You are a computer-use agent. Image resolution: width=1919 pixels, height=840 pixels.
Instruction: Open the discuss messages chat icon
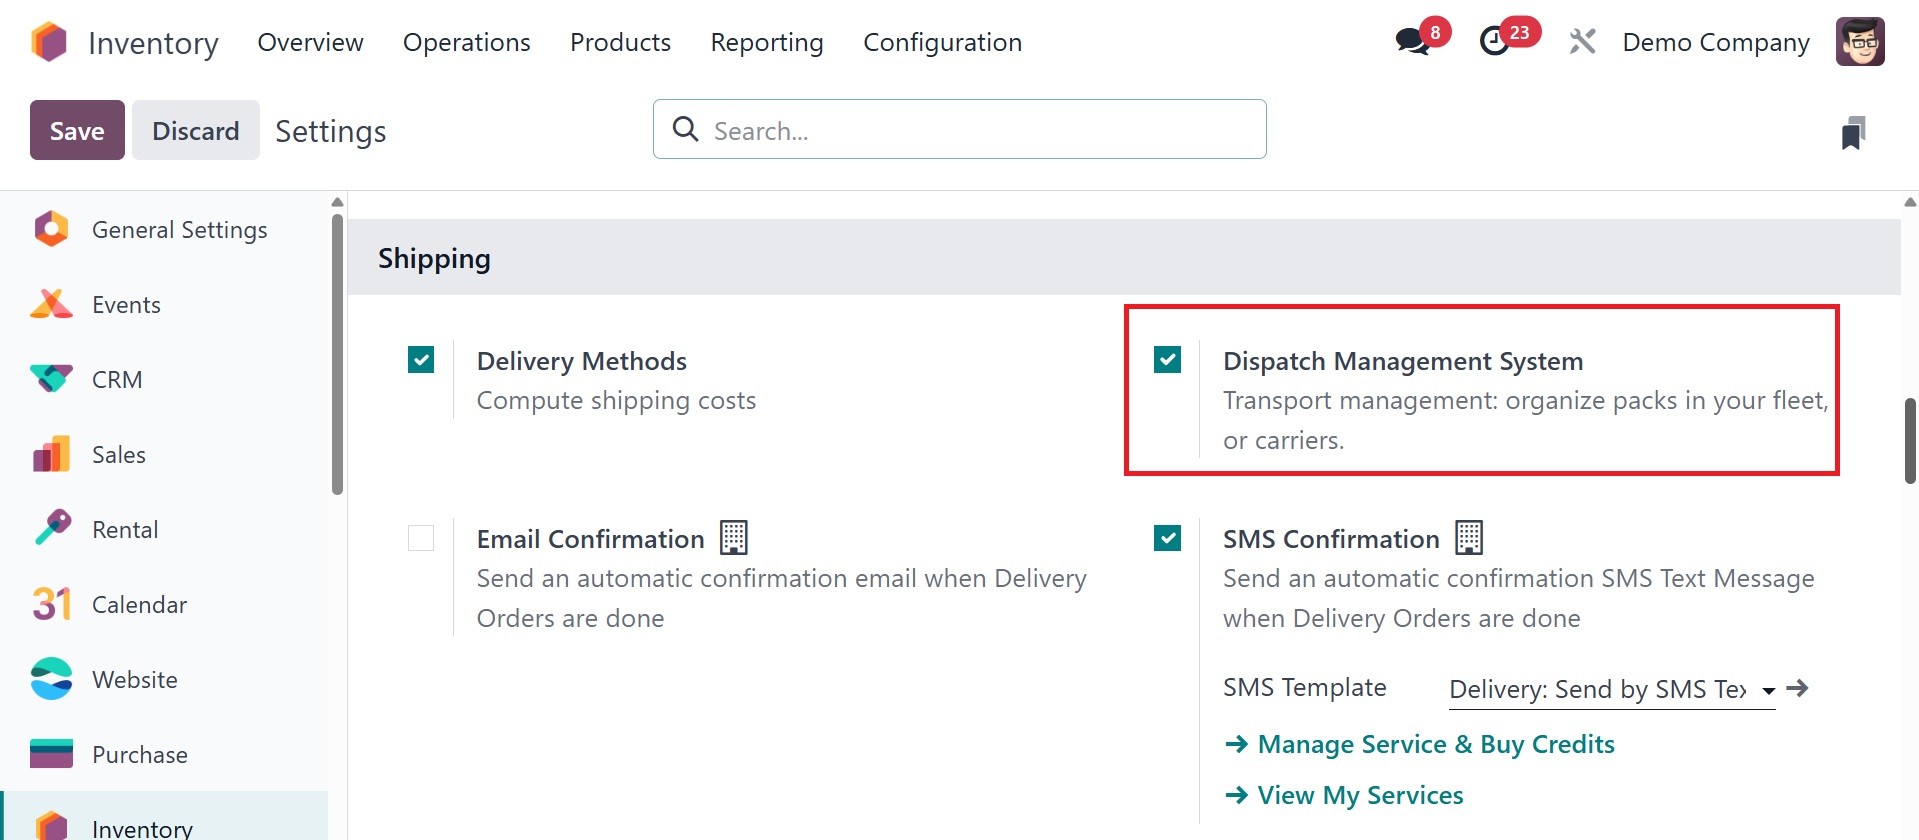pyautogui.click(x=1413, y=42)
